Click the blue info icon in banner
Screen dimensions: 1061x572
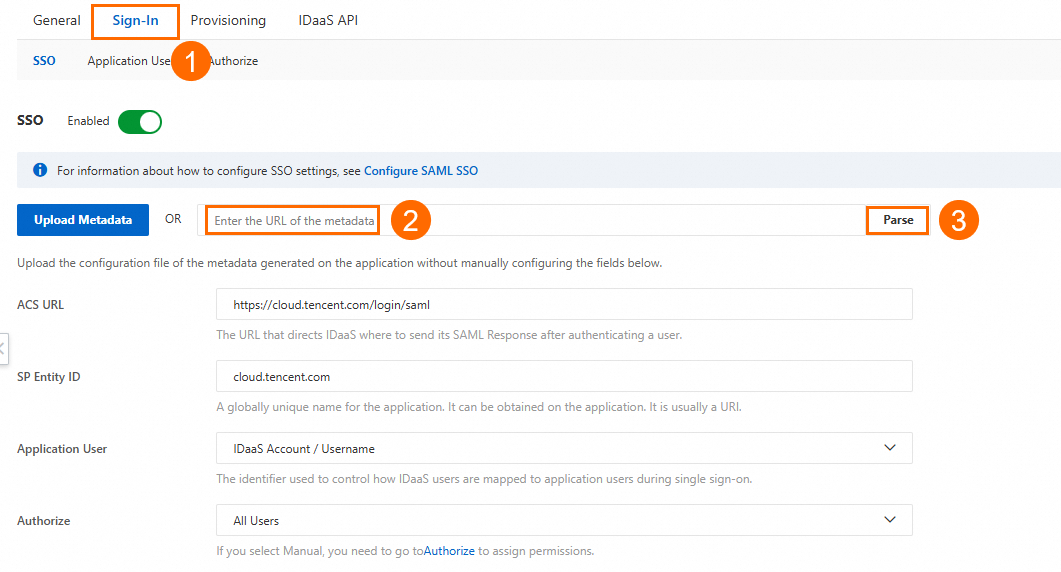(x=40, y=171)
